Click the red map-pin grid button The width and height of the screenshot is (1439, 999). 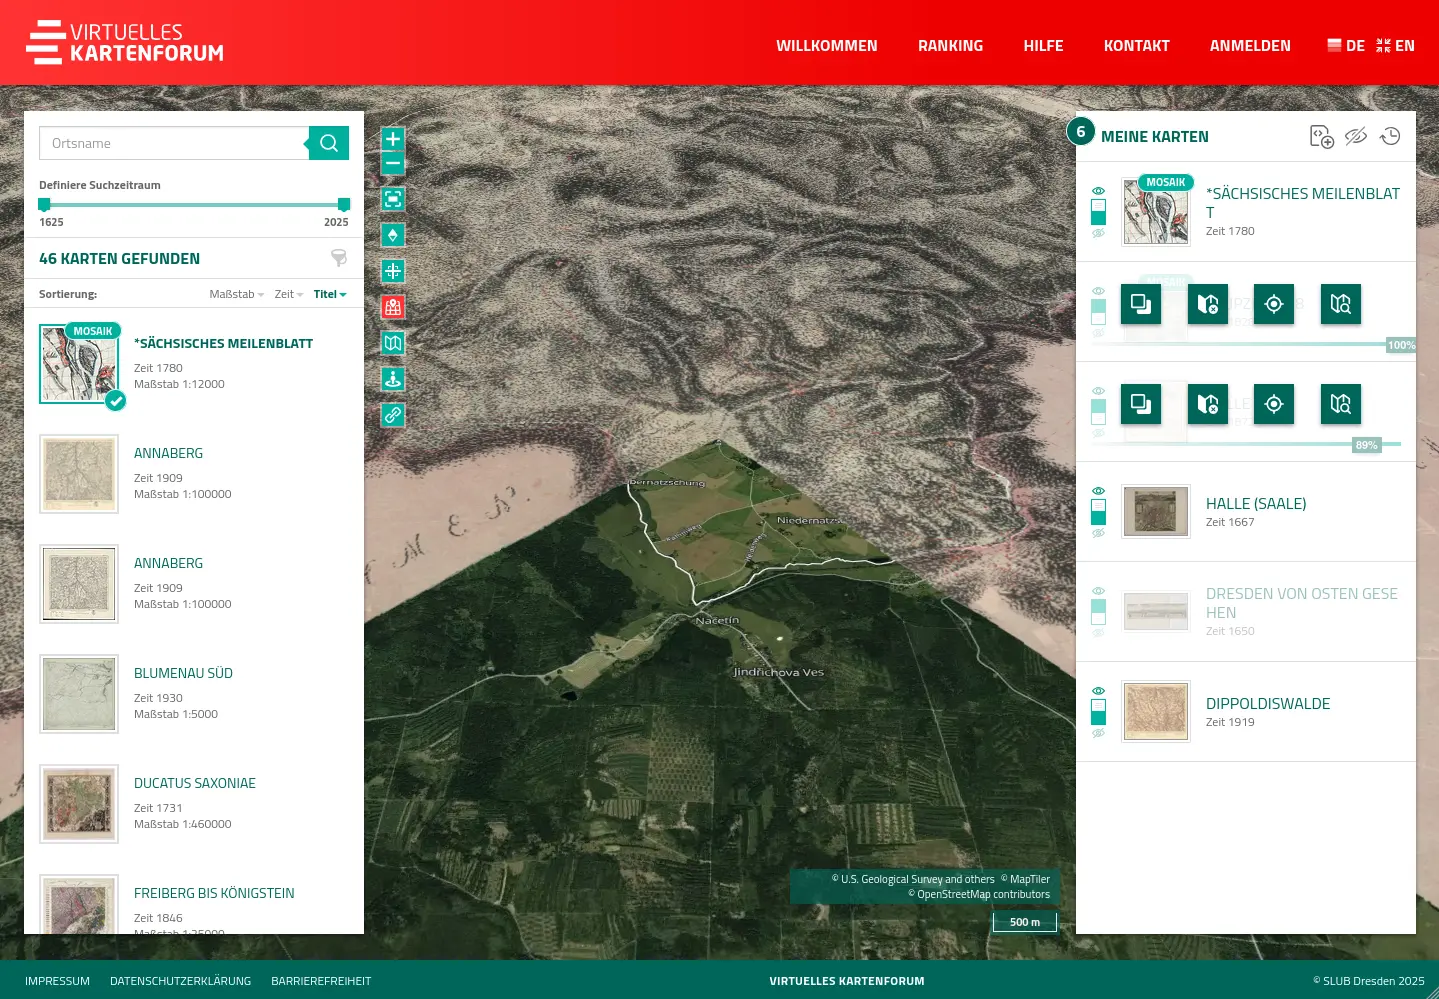coord(393,307)
